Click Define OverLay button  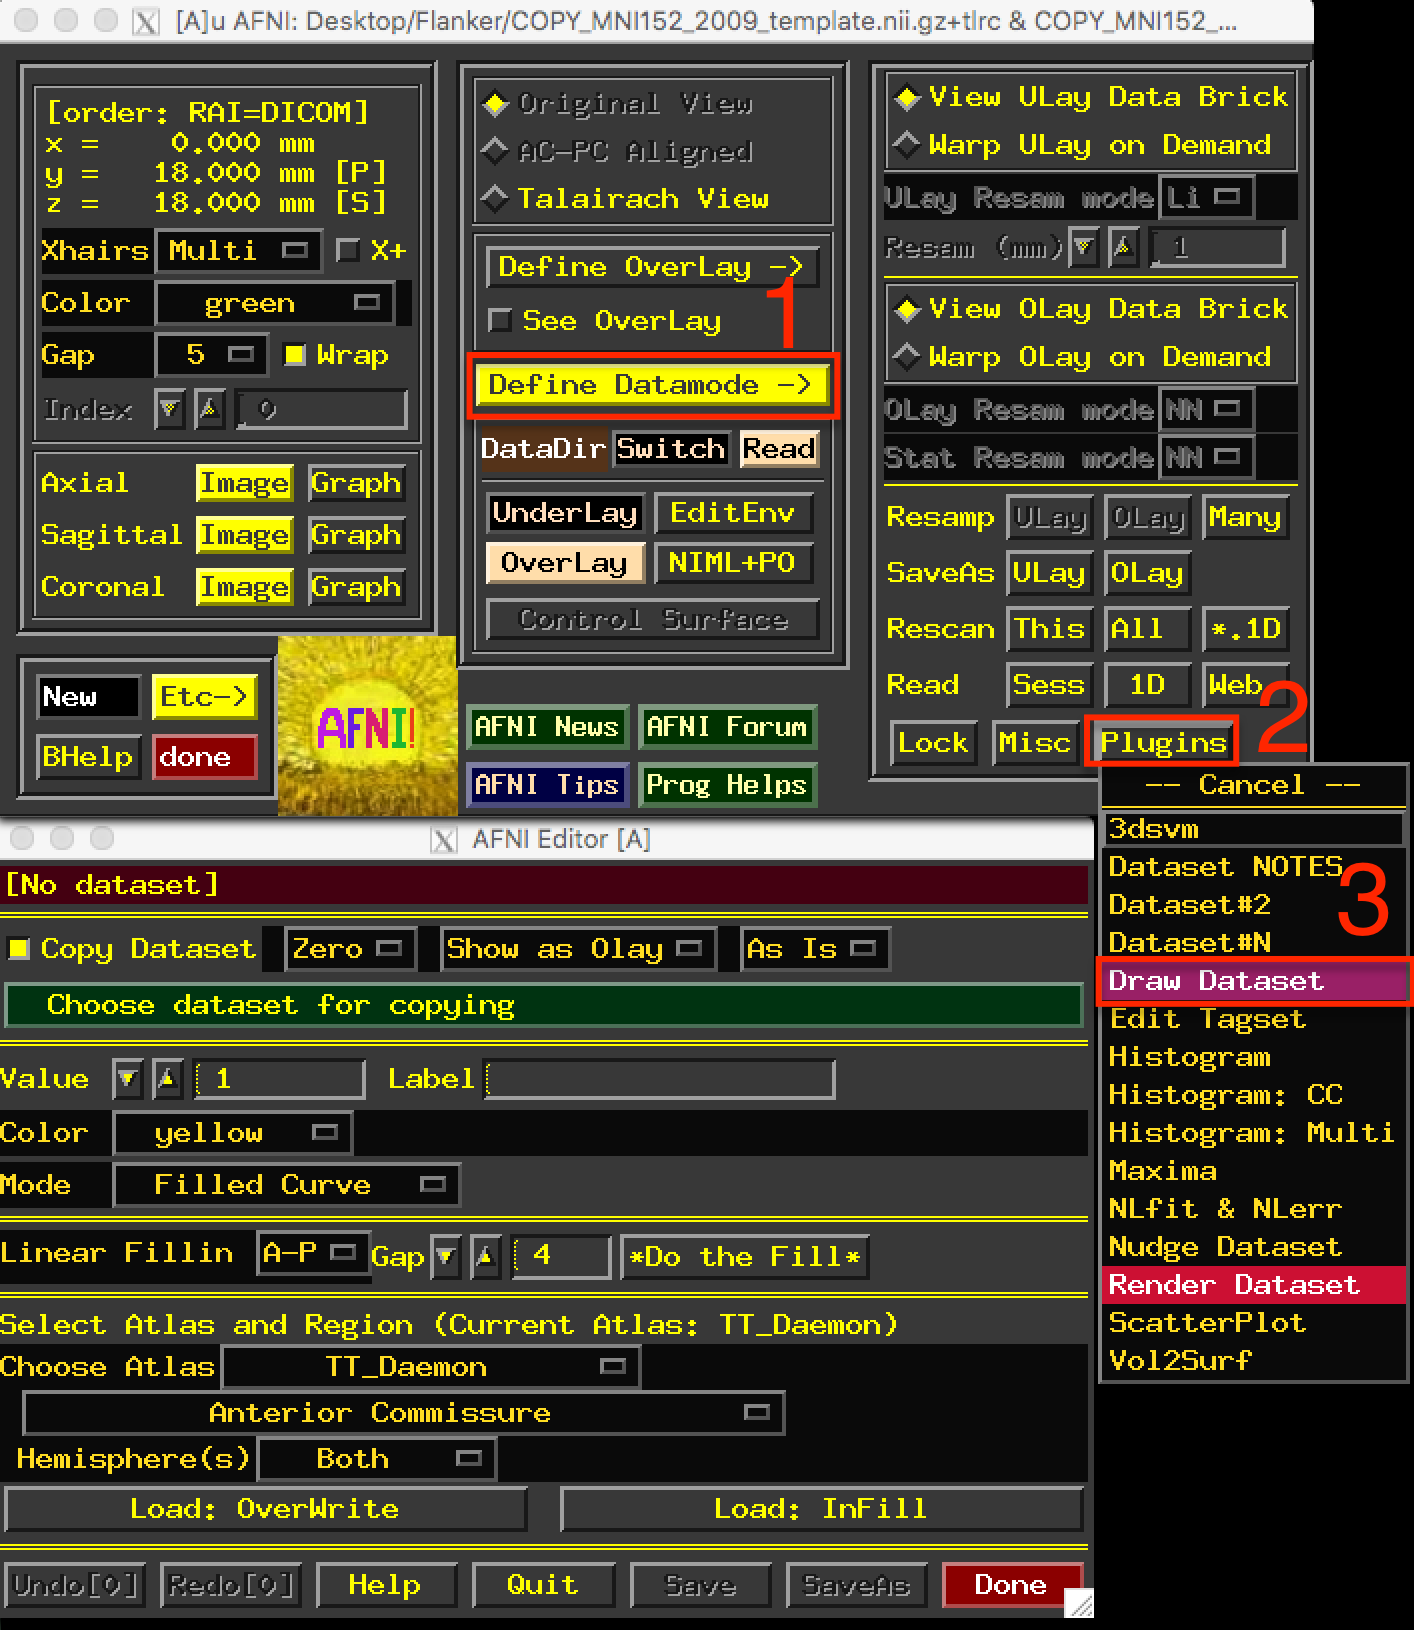pyautogui.click(x=653, y=267)
